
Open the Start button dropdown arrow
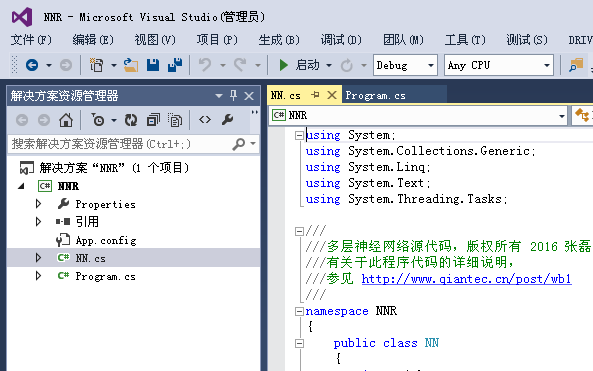(x=329, y=65)
